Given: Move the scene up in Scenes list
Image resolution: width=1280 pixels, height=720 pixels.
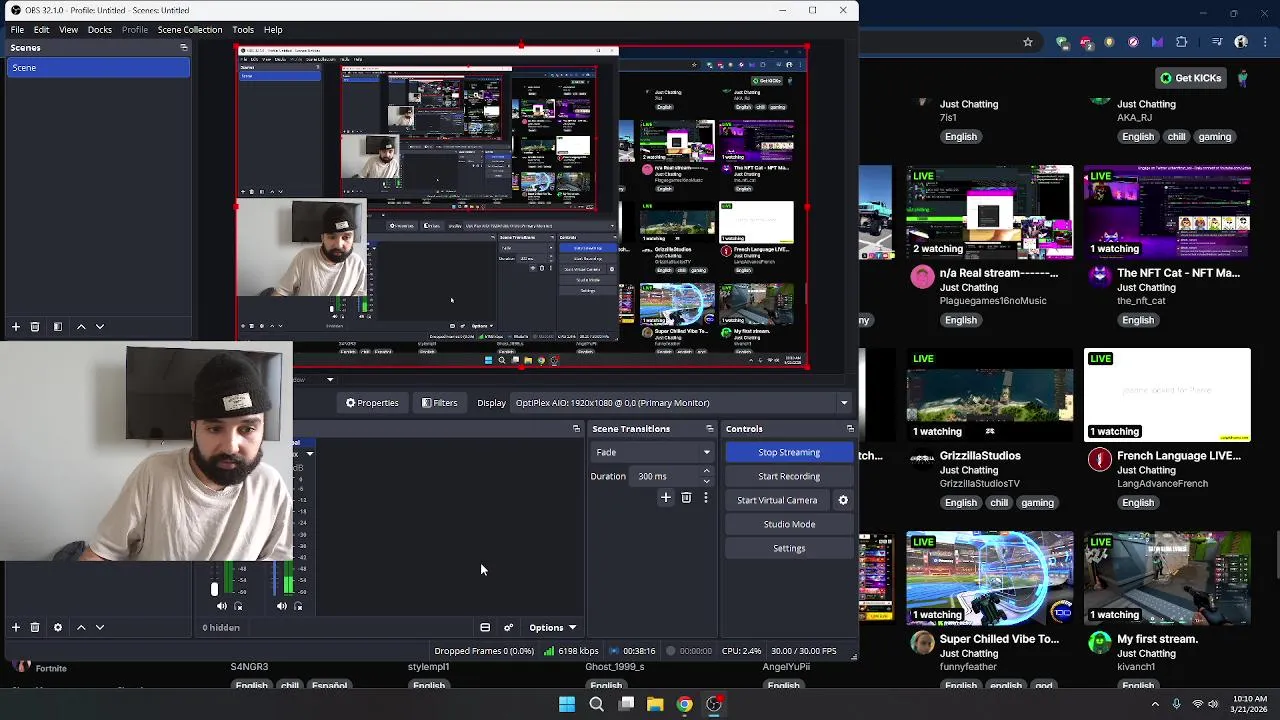Looking at the screenshot, I should coord(81,327).
